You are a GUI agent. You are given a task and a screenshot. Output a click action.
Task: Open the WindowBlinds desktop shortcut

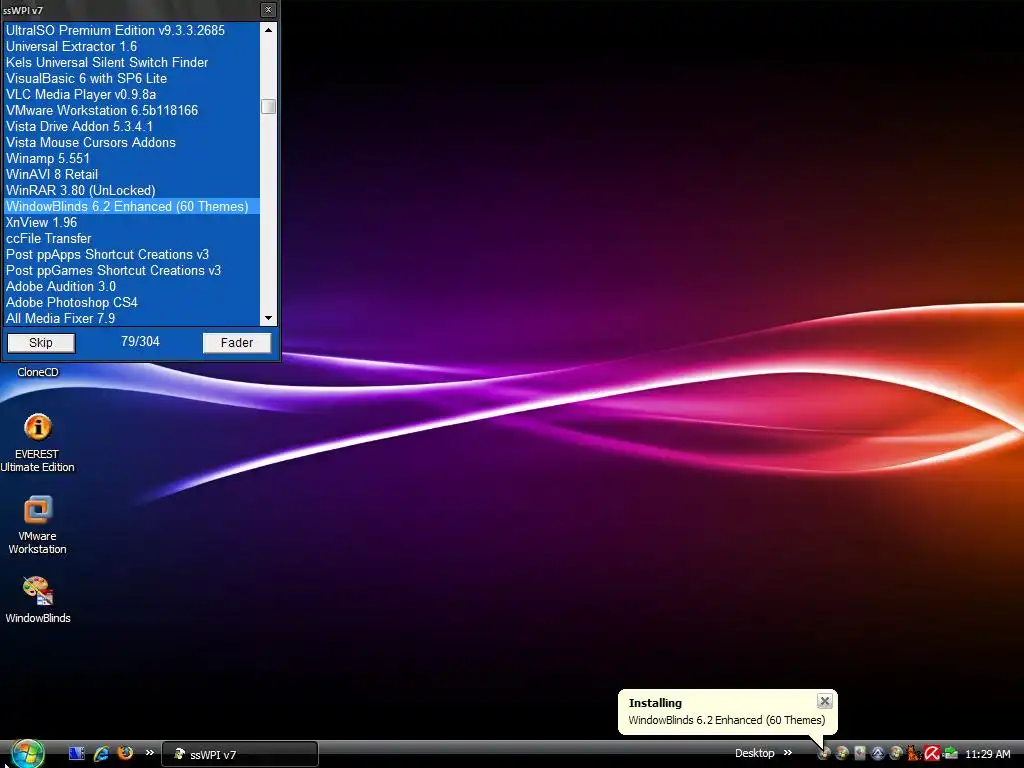coord(37,600)
